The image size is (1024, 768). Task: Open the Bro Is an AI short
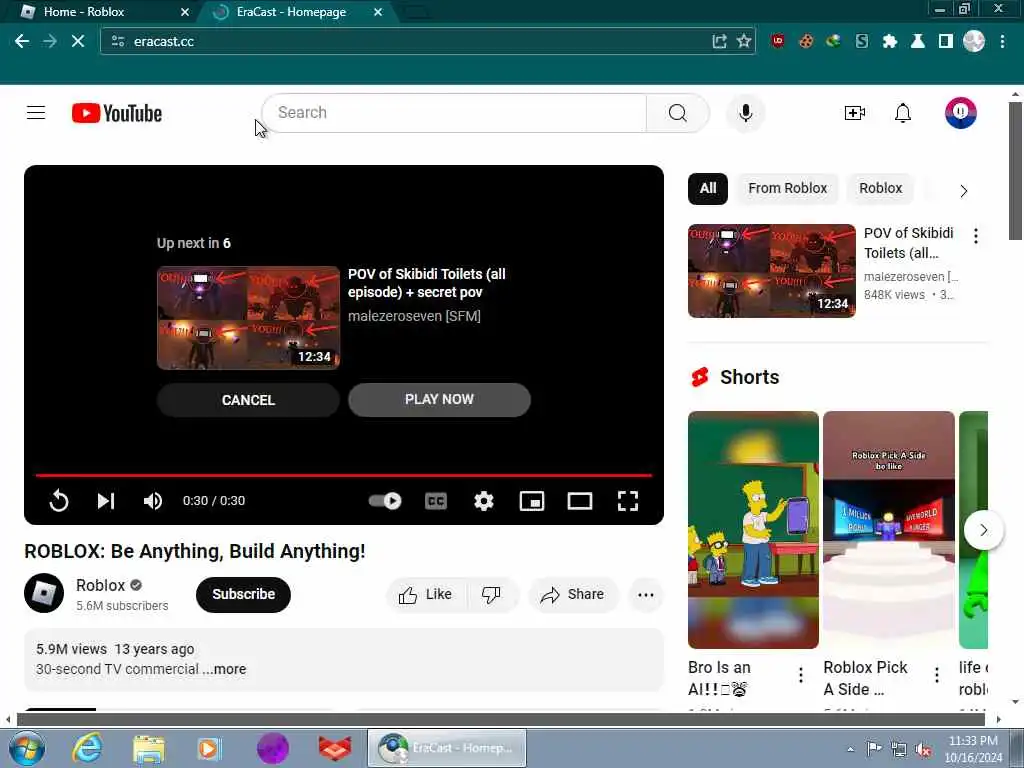[753, 530]
